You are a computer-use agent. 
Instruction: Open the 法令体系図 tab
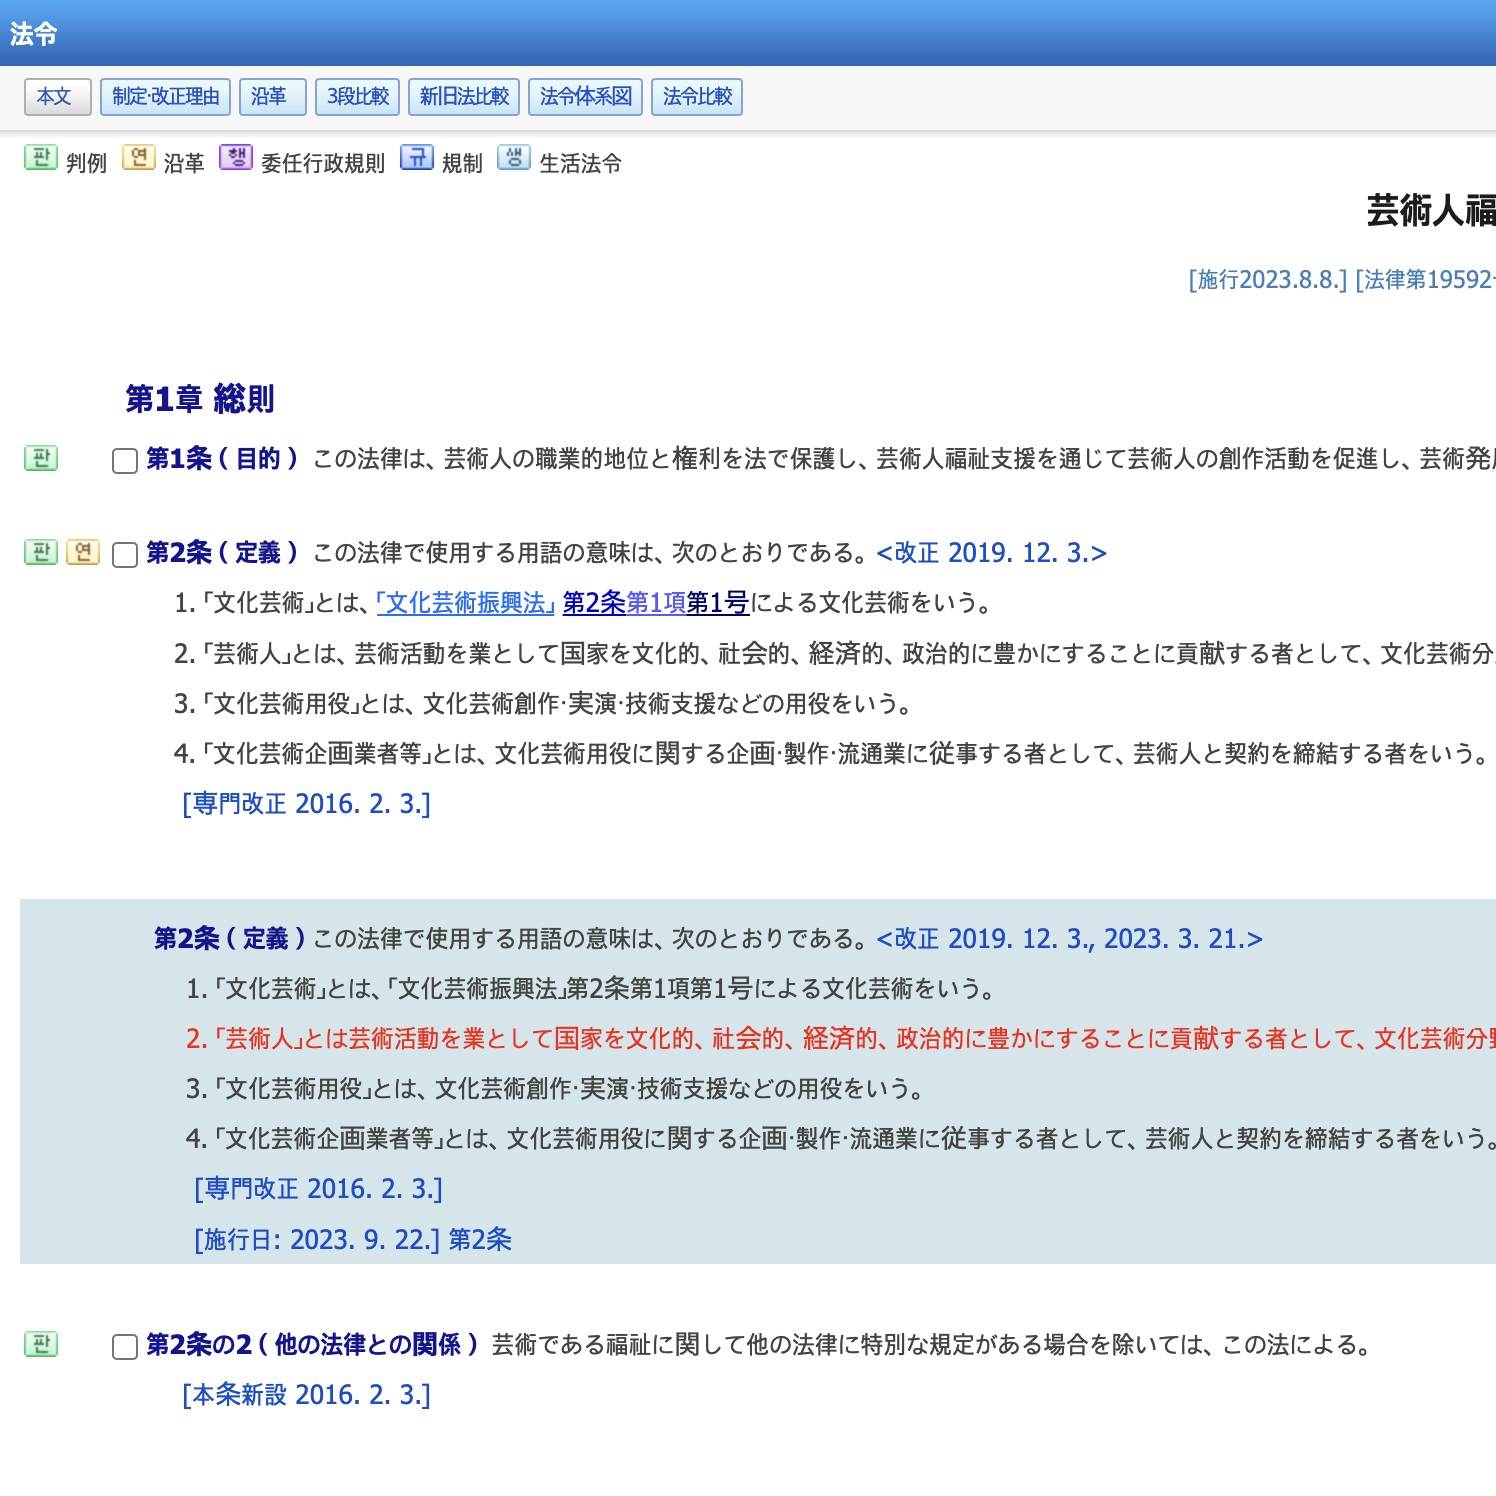585,97
